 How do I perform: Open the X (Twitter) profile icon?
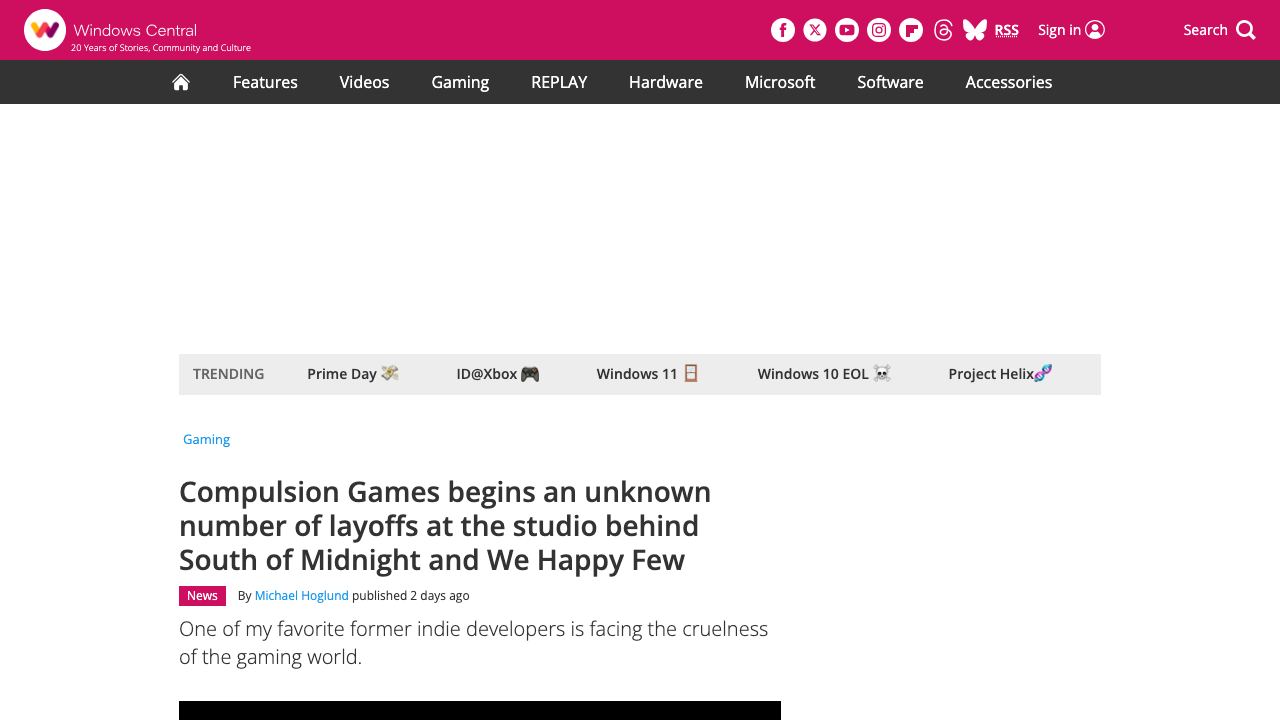point(815,30)
